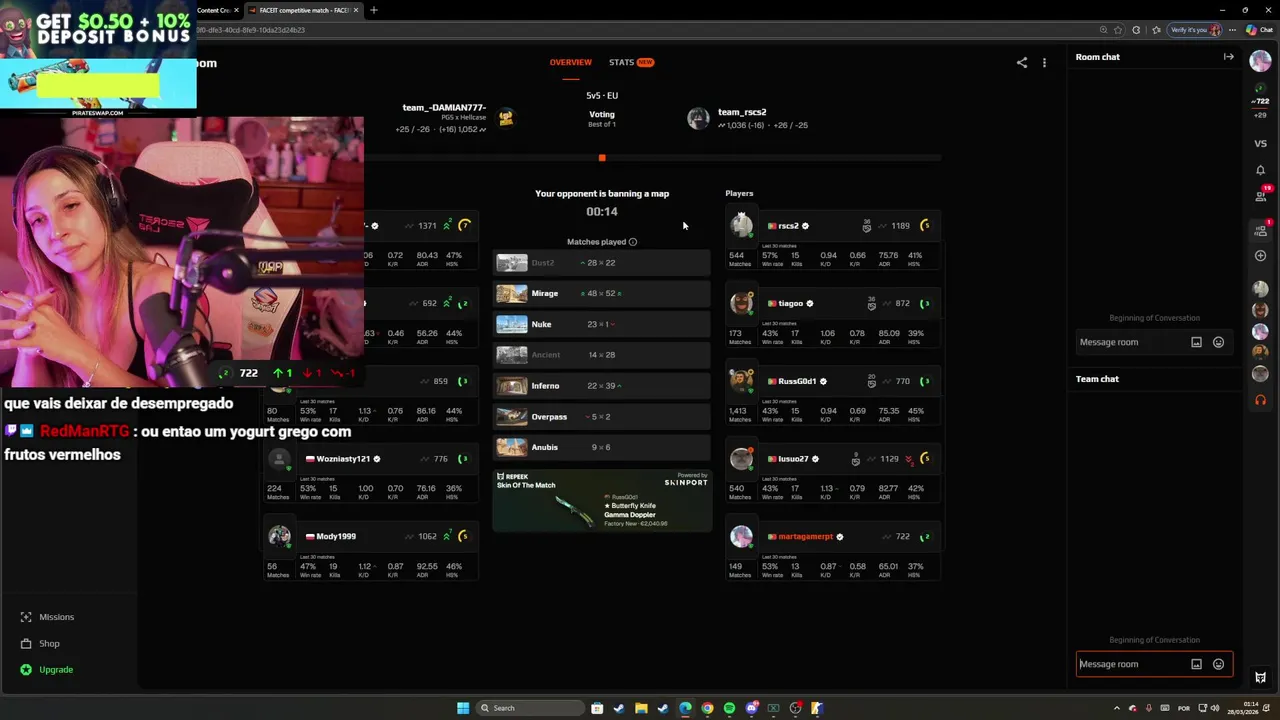Screen dimensions: 1280x720
Task: Open player martagamerpt profile
Action: 805,537
